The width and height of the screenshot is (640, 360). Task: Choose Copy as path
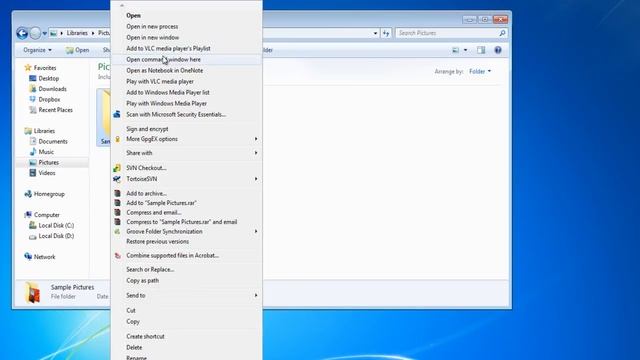pos(187,281)
